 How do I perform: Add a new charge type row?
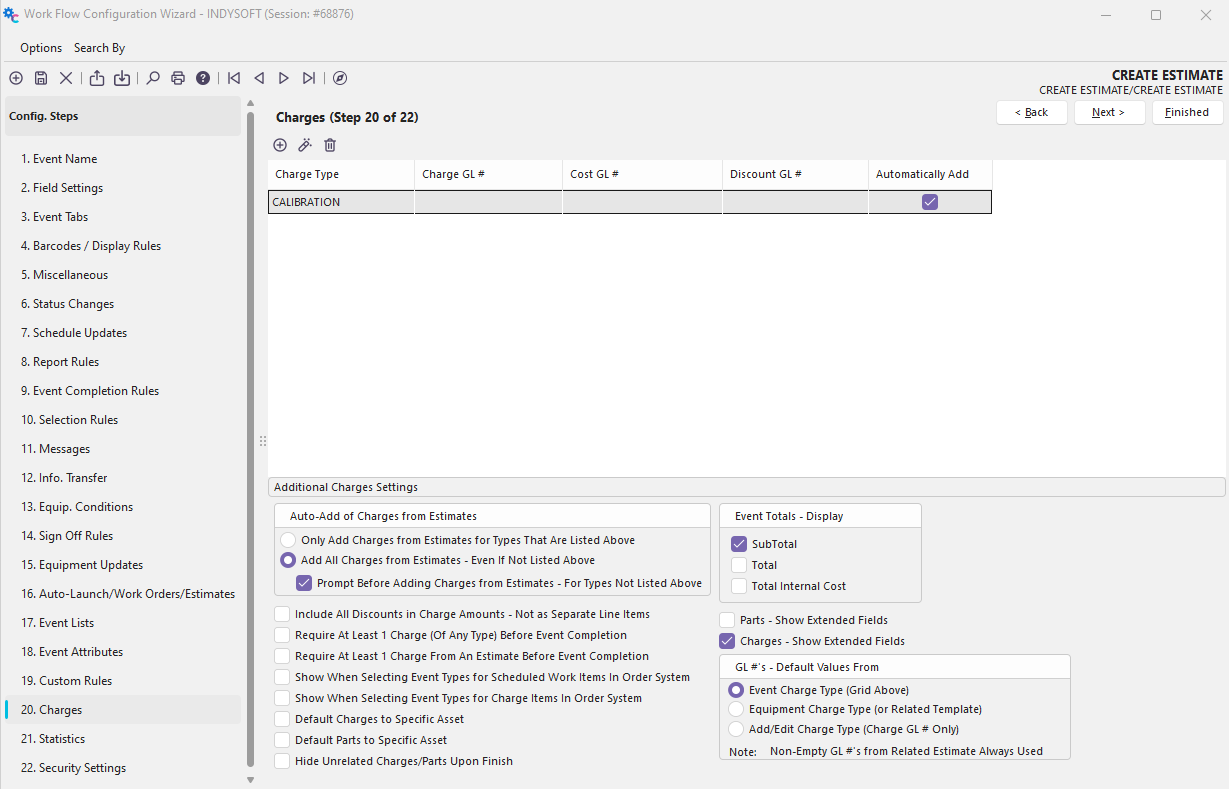(x=280, y=145)
